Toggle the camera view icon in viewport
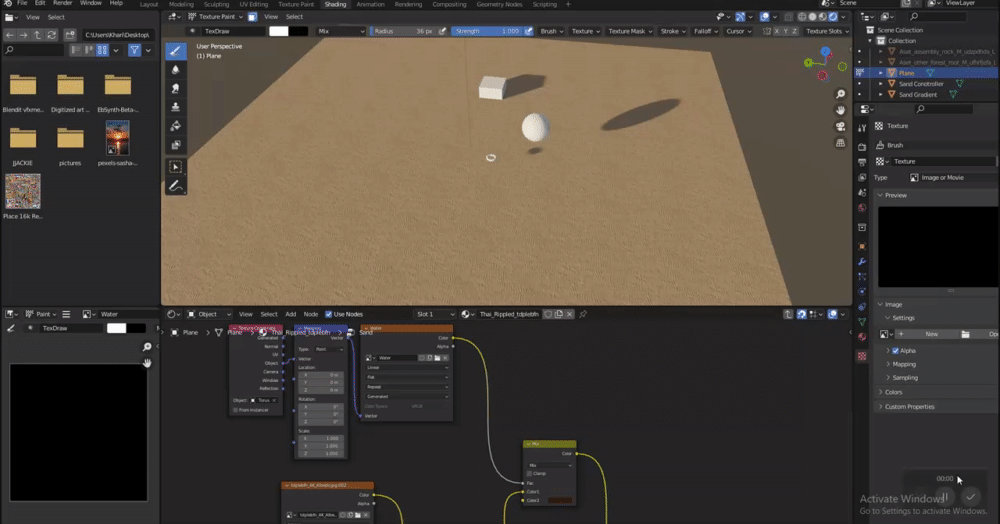 (841, 127)
